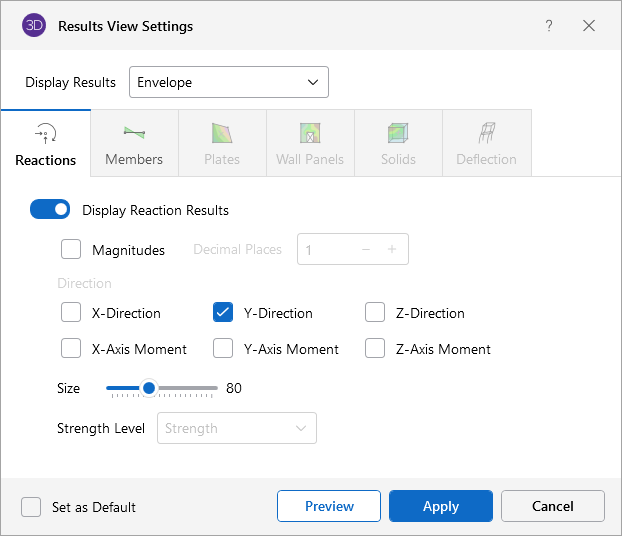Click the Plates tab icon

222,133
